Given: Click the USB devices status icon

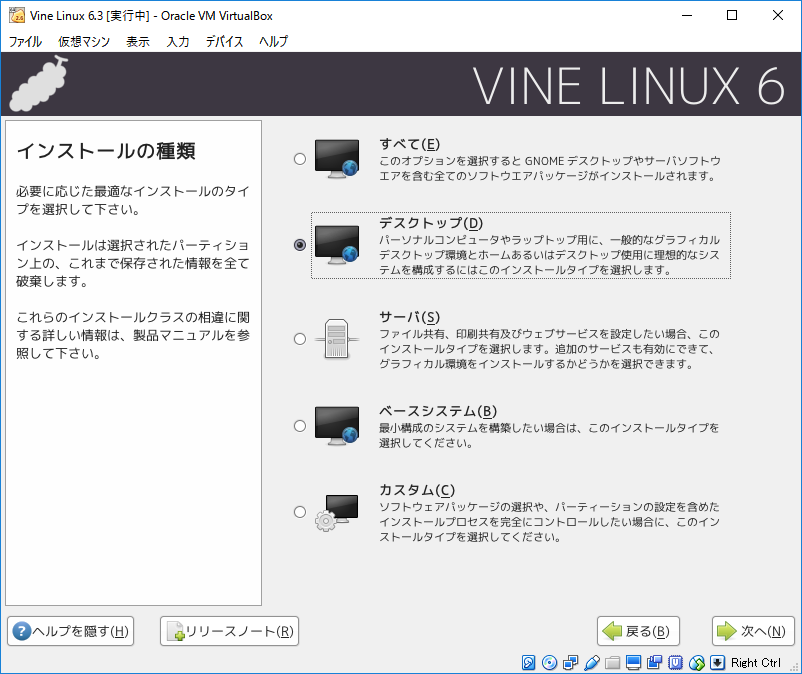Looking at the screenshot, I should [x=591, y=663].
